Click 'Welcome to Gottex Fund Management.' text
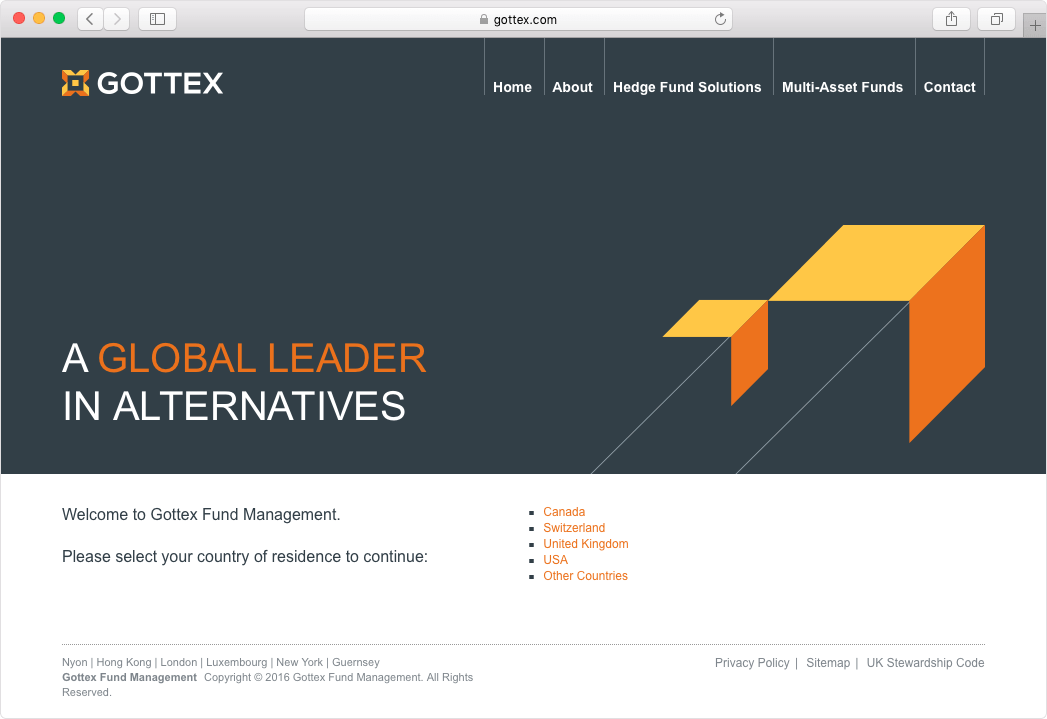1047x719 pixels. pyautogui.click(x=201, y=515)
